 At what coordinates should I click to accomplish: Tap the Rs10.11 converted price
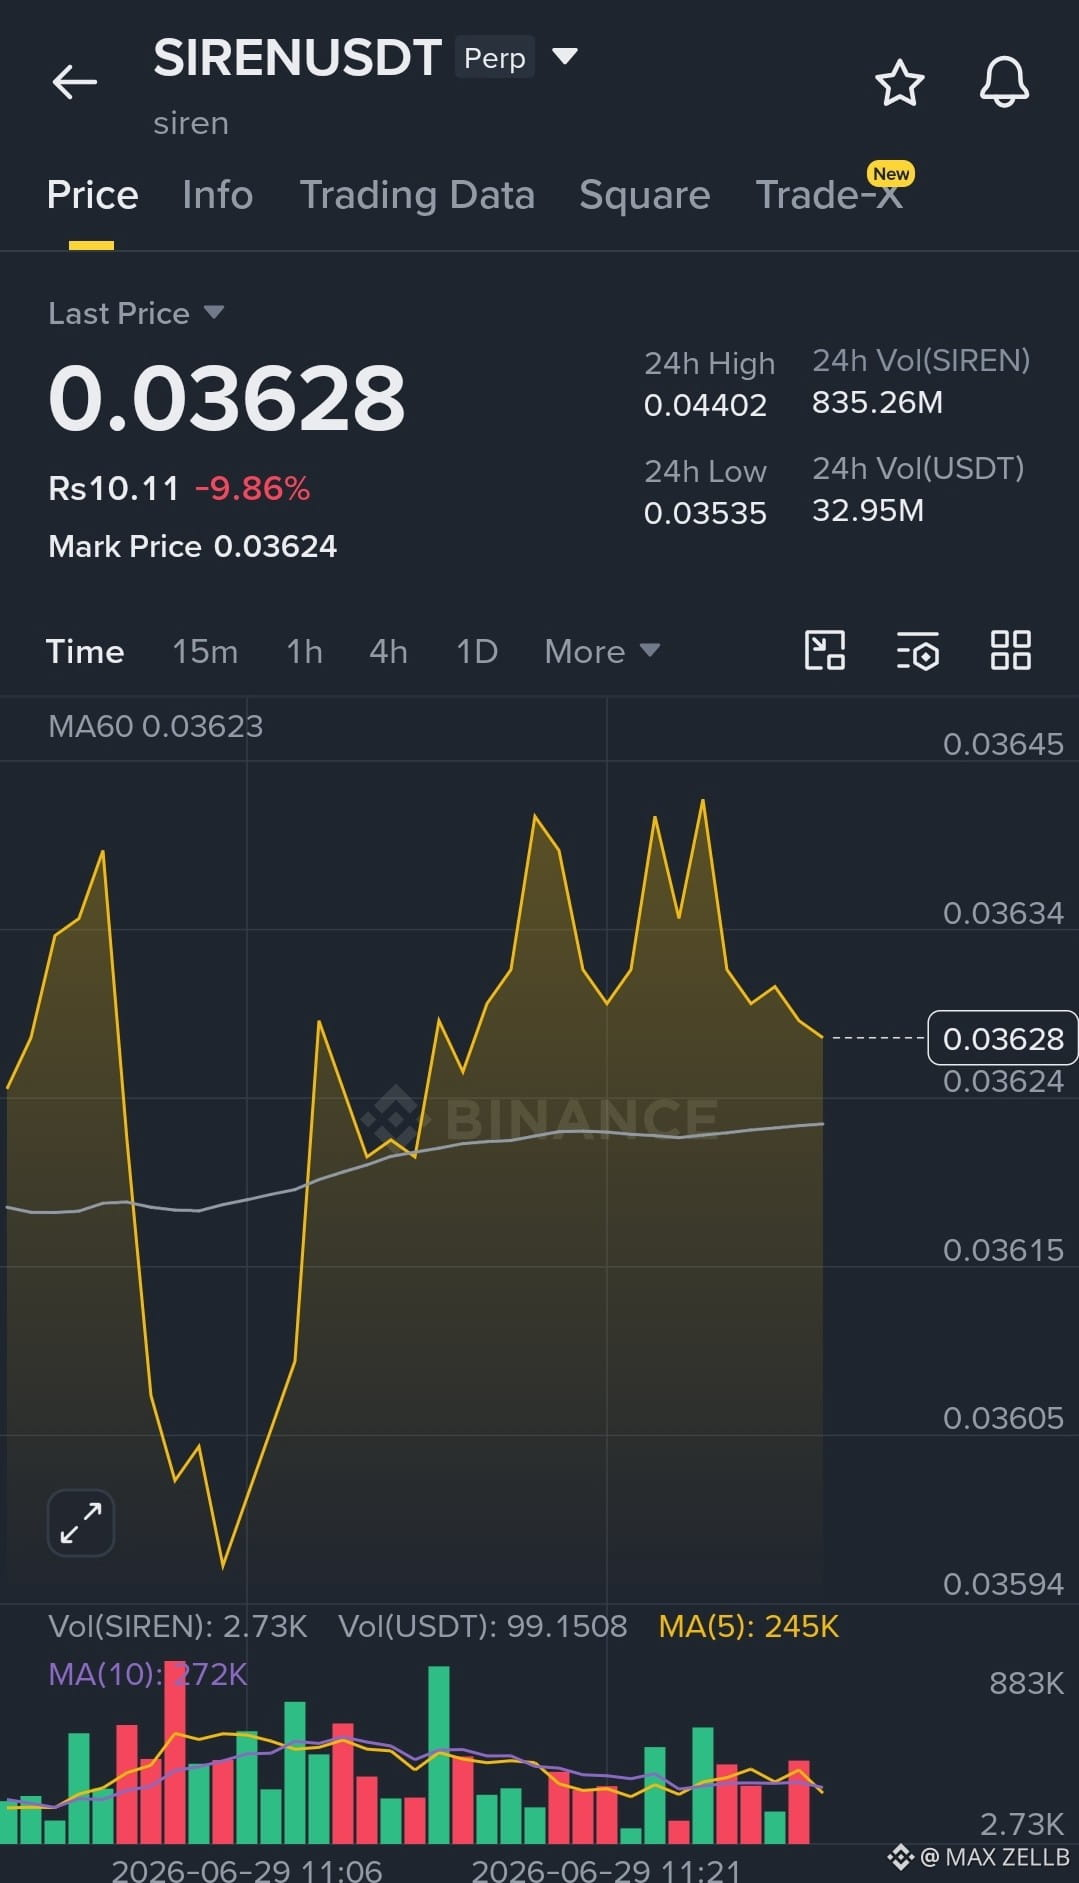point(113,488)
